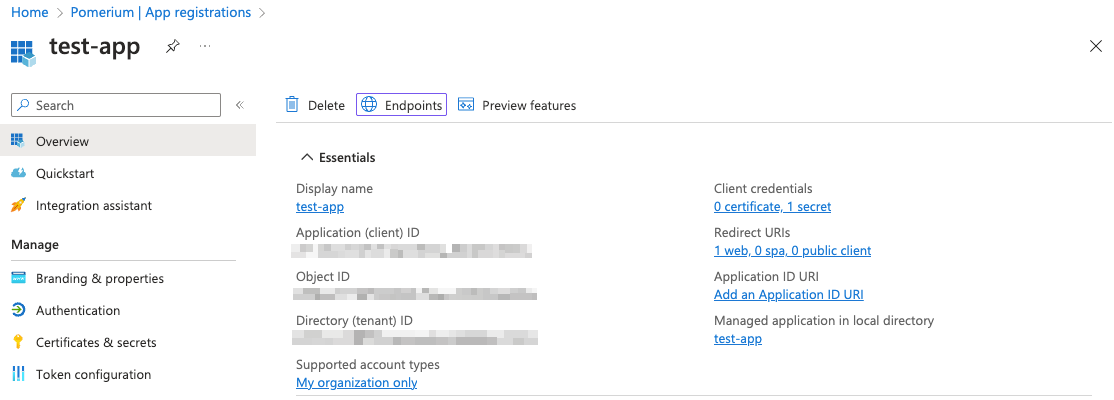Open '1 web, 0 spa, 0 public client'
Viewport: 1114px width, 400px height.
(792, 251)
